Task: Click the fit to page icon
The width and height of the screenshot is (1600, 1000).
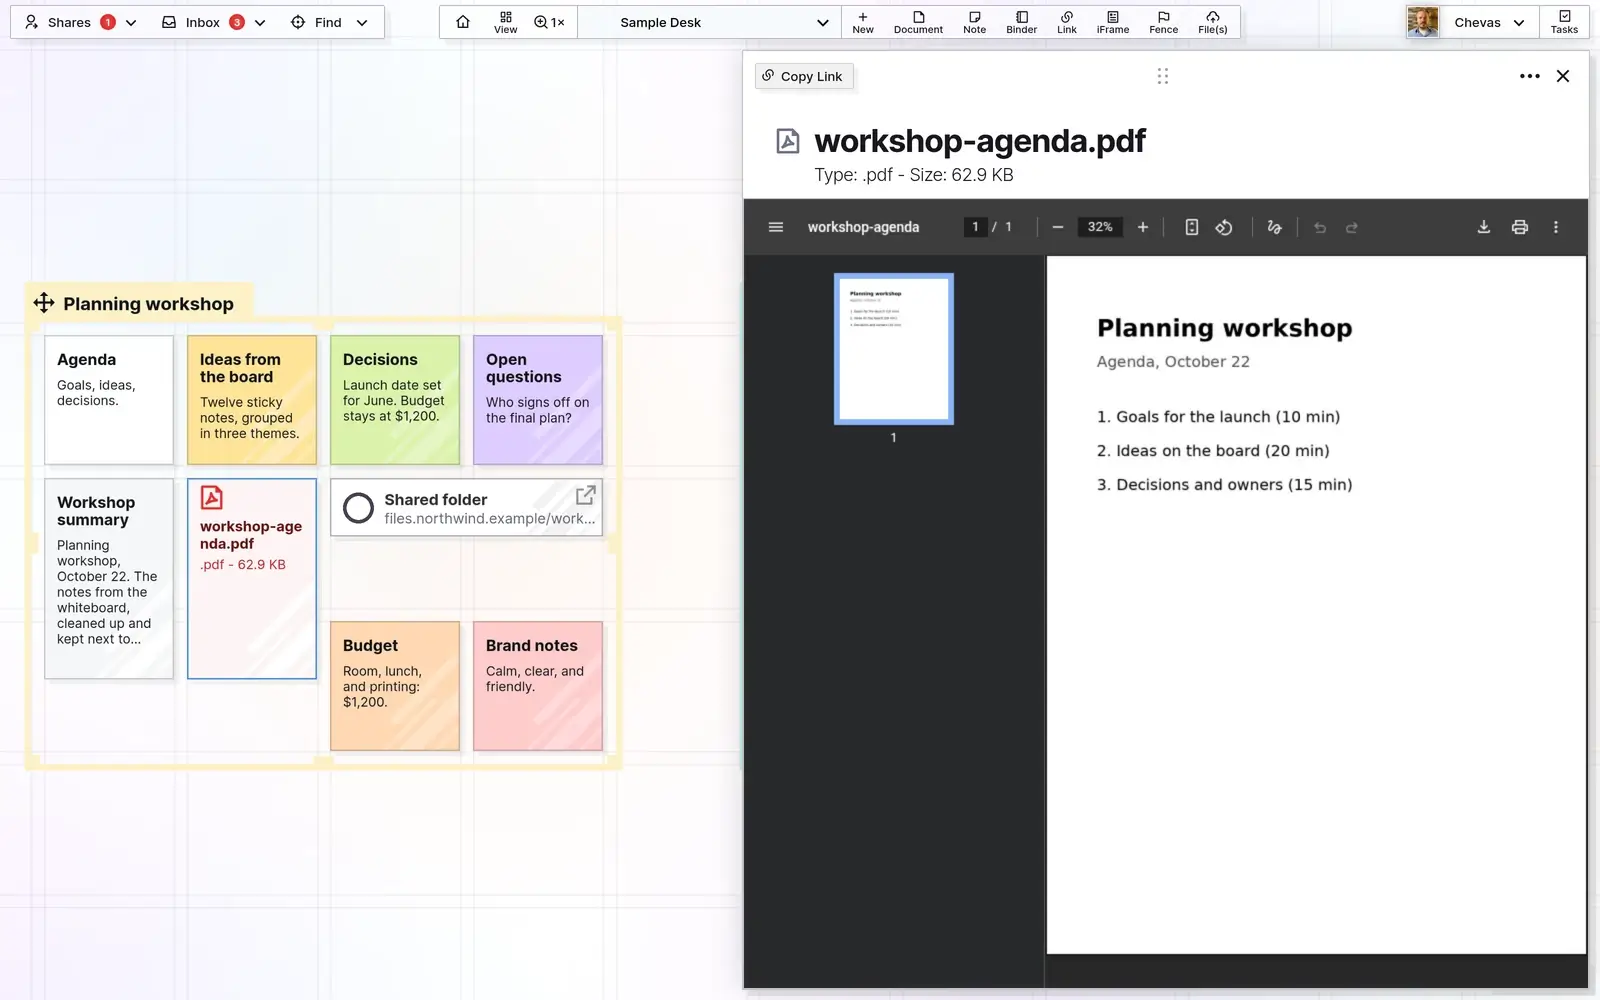Action: 1191,227
